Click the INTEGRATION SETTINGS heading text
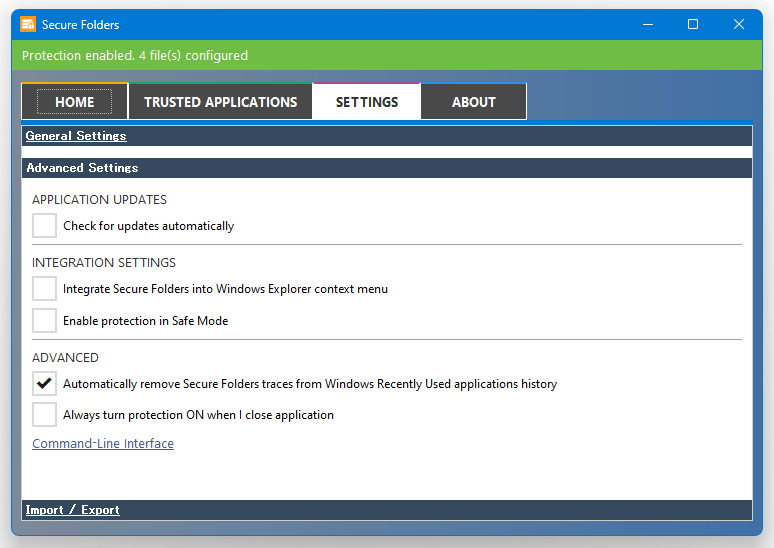Viewport: 774px width, 548px height. [x=104, y=263]
